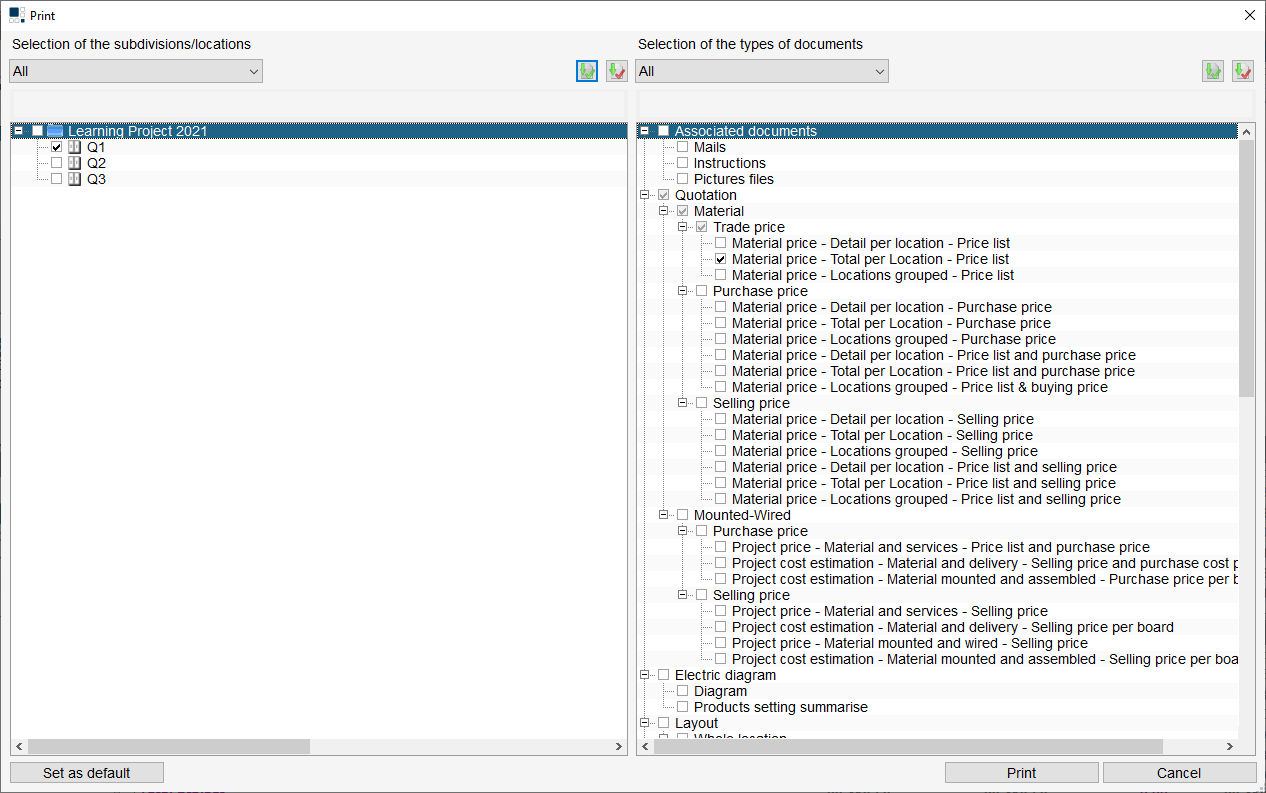The width and height of the screenshot is (1266, 793).
Task: Expand the Layout tree node
Action: coord(645,723)
